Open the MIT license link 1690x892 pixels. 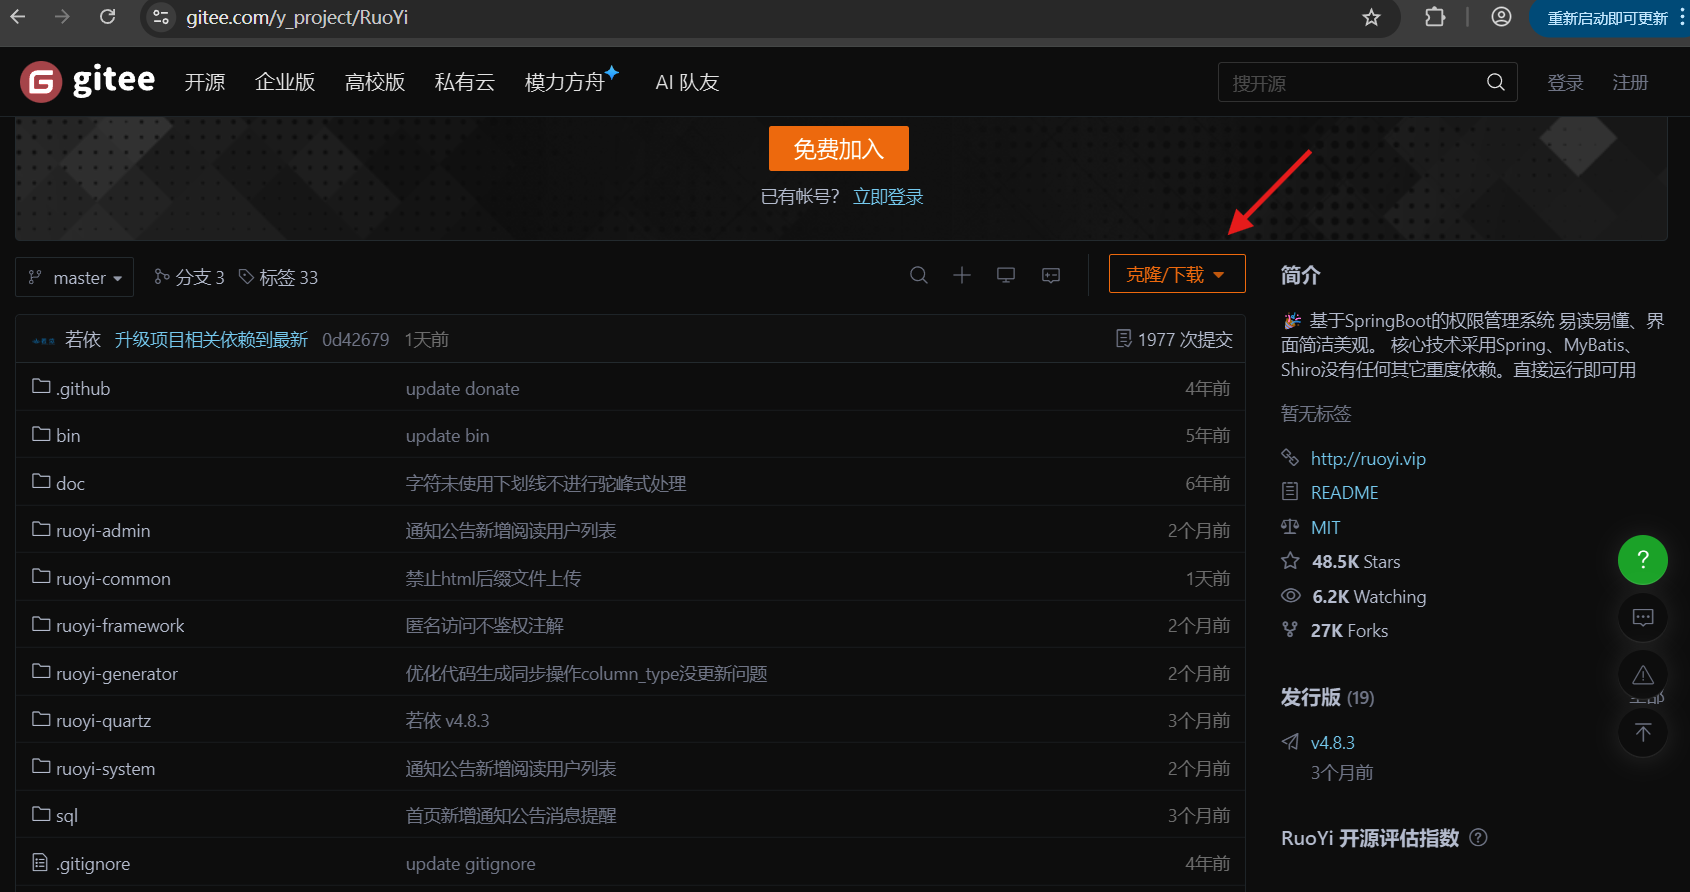pyautogui.click(x=1325, y=527)
